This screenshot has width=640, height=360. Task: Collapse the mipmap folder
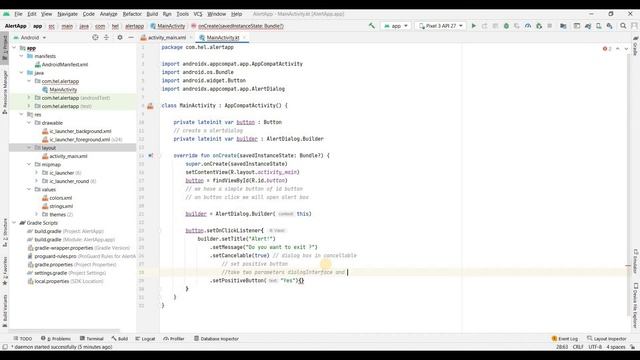click(x=29, y=164)
